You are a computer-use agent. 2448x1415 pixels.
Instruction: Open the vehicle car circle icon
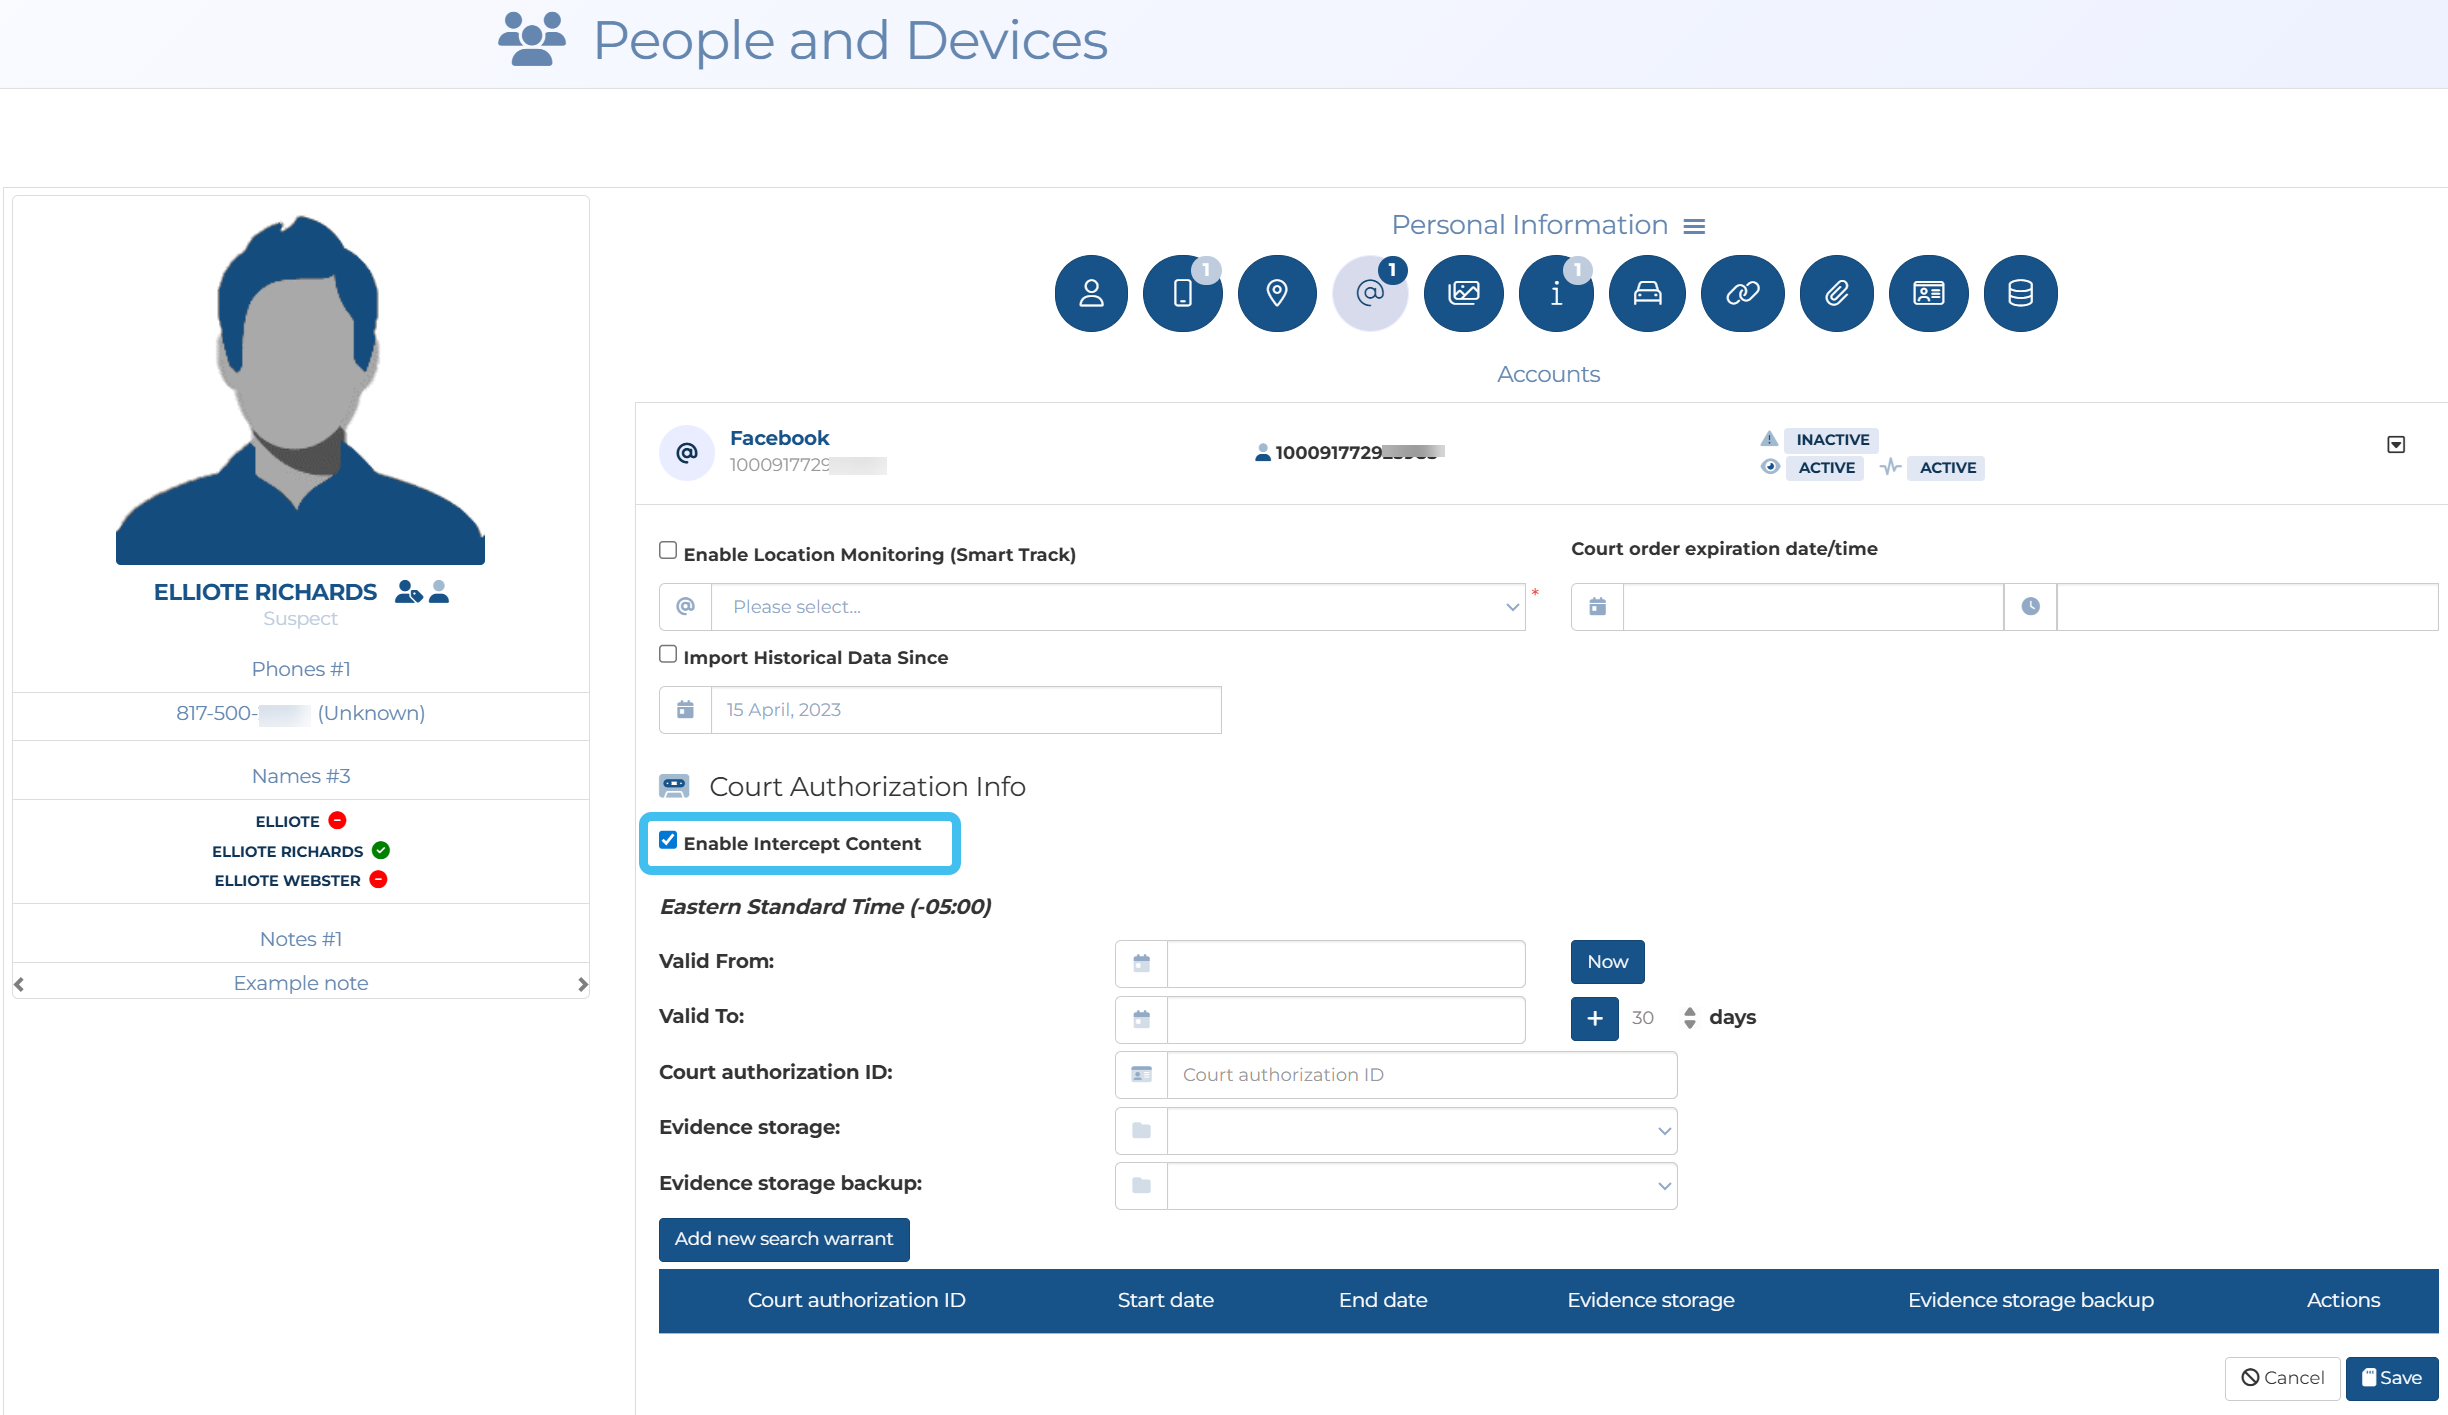[1647, 293]
